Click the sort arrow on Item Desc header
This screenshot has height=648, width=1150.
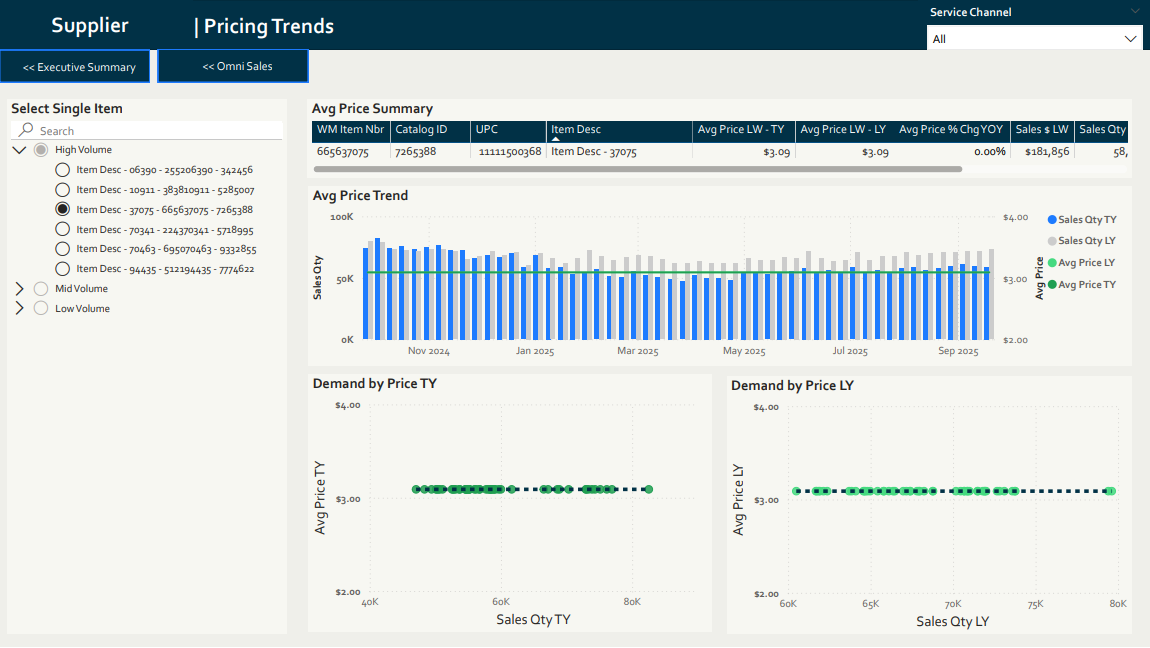click(x=556, y=141)
